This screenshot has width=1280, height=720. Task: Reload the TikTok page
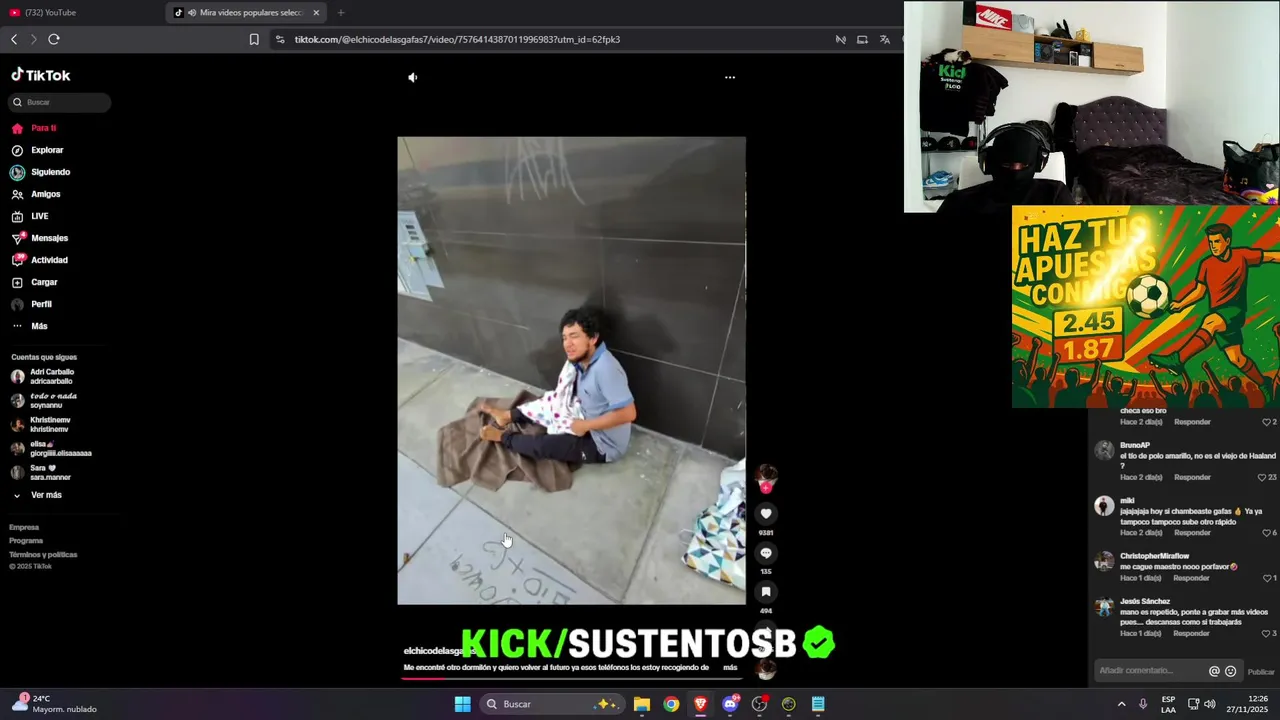(54, 39)
